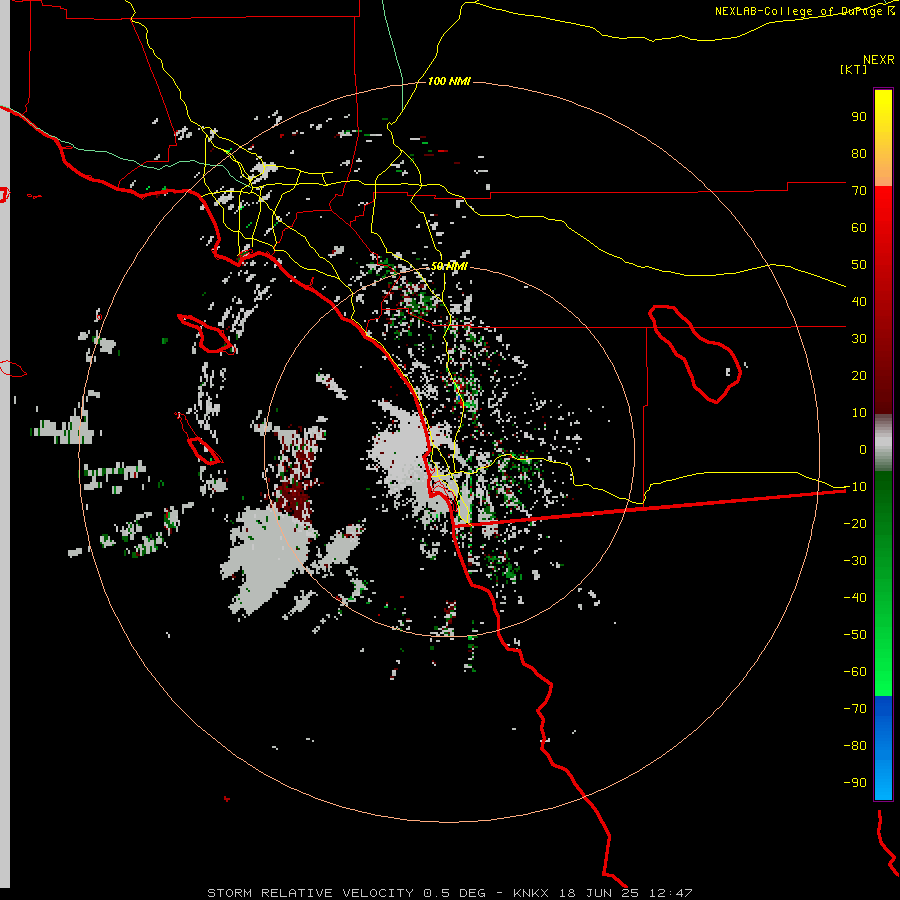The image size is (900, 900).
Task: Click the -90 value on the velocity scale
Action: 855,783
